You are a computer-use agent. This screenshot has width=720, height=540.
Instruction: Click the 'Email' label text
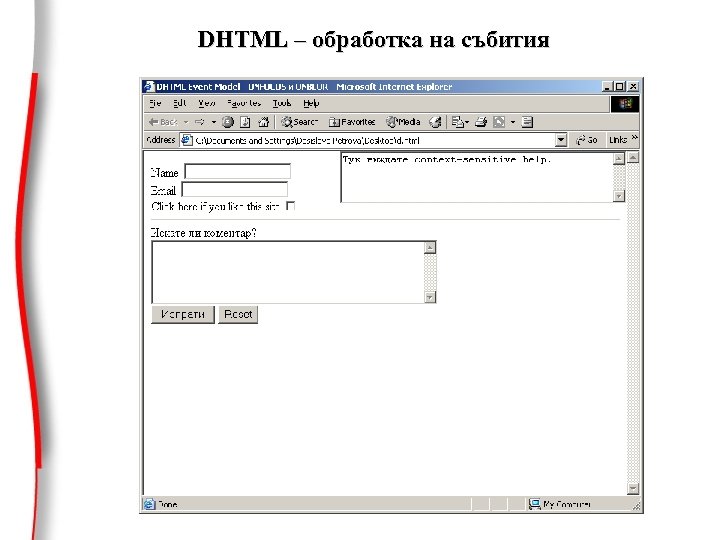pos(163,191)
